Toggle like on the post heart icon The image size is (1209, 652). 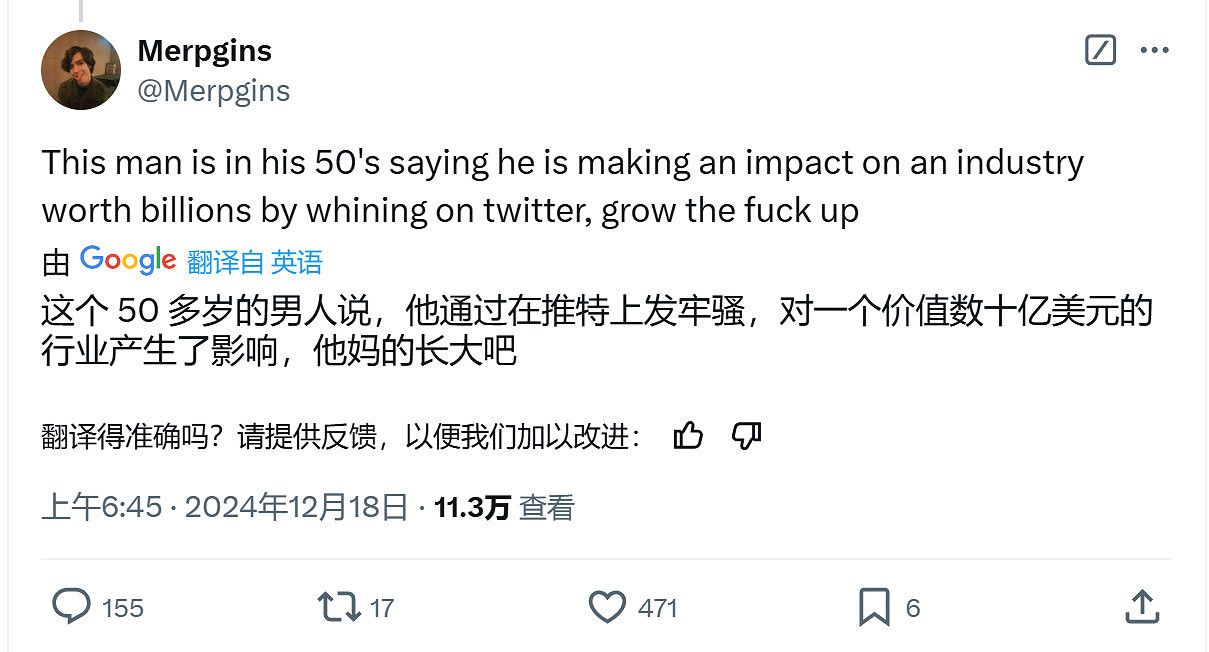(607, 607)
